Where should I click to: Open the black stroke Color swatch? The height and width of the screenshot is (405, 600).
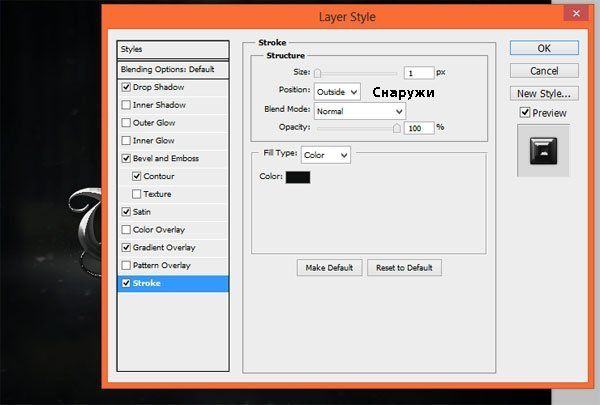(x=298, y=177)
